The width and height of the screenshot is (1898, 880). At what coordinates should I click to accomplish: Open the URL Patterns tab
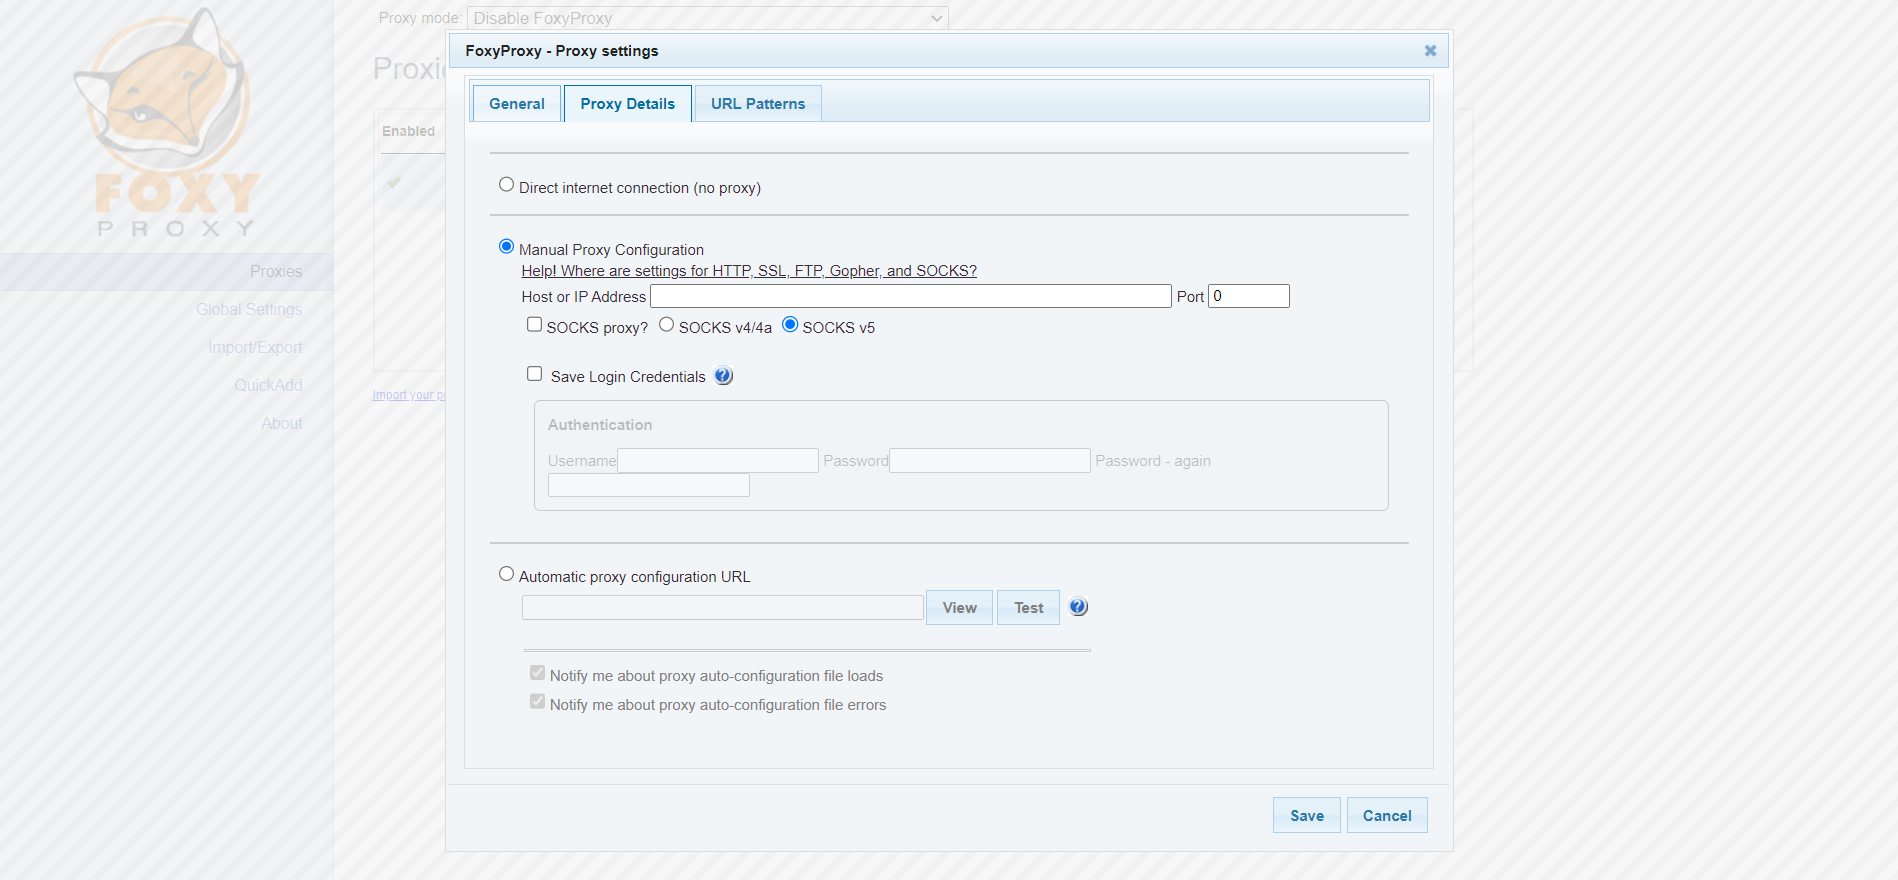tap(757, 104)
